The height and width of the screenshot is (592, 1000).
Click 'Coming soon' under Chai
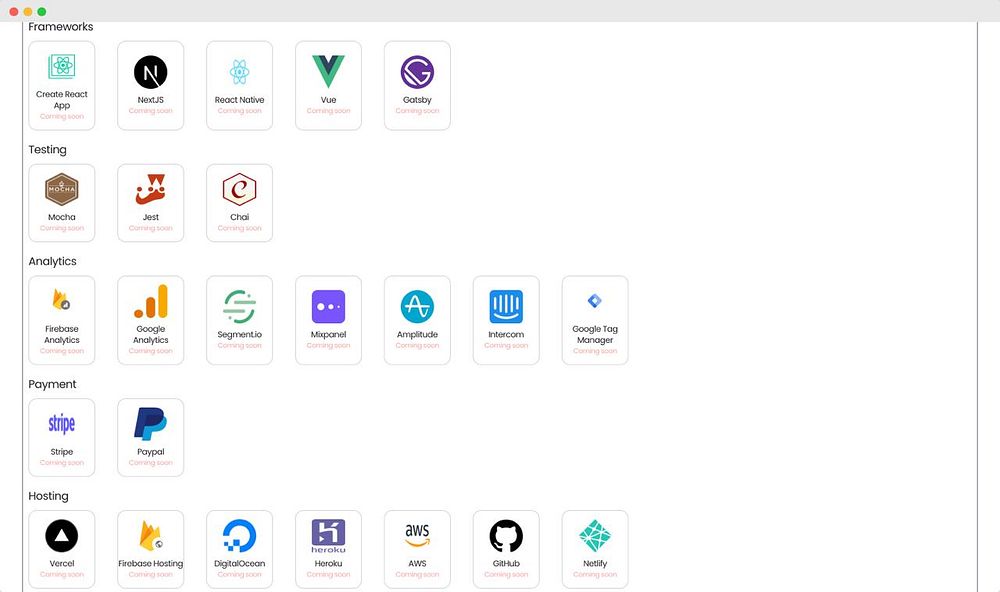pyautogui.click(x=239, y=228)
